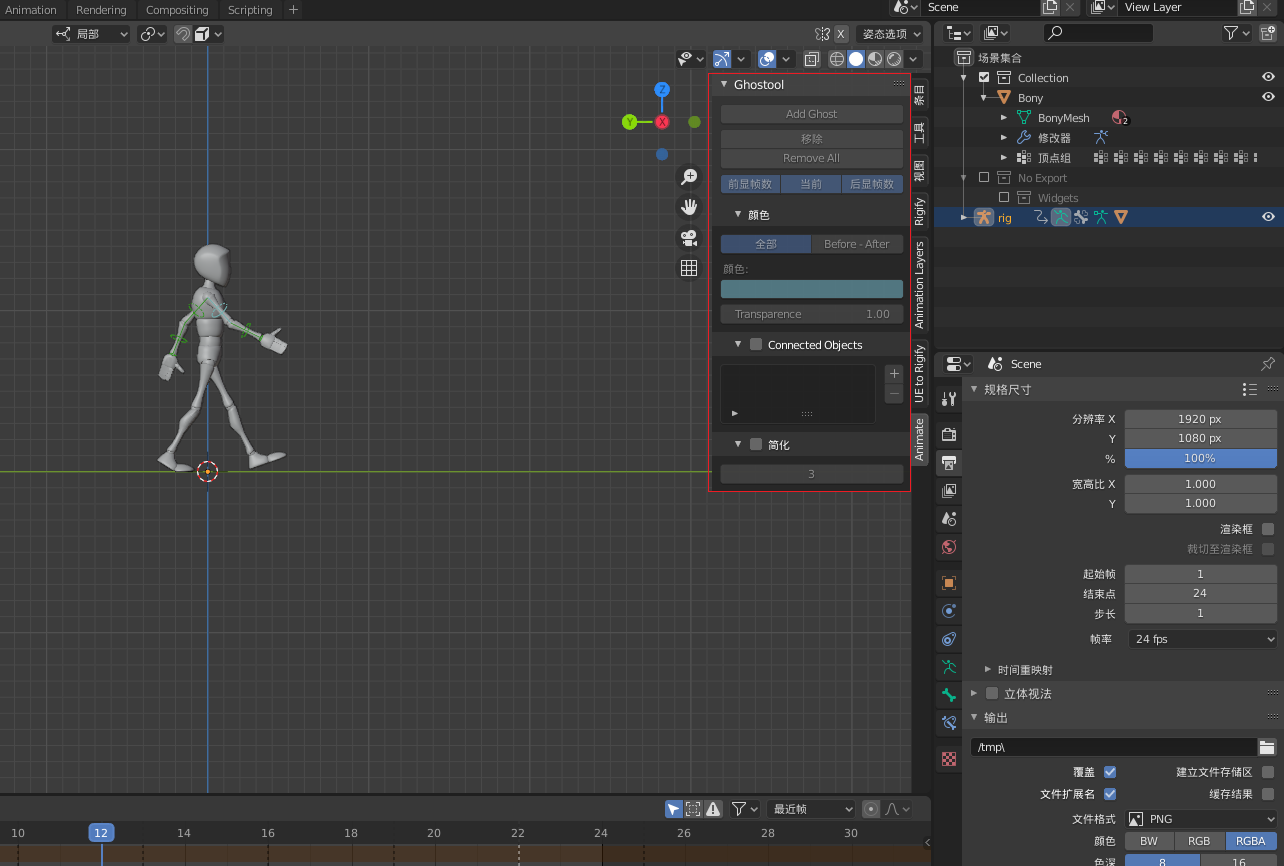Screen dimensions: 1284x866
Task: Uncheck the 覆盖 overwrite checkbox
Action: coord(1110,772)
